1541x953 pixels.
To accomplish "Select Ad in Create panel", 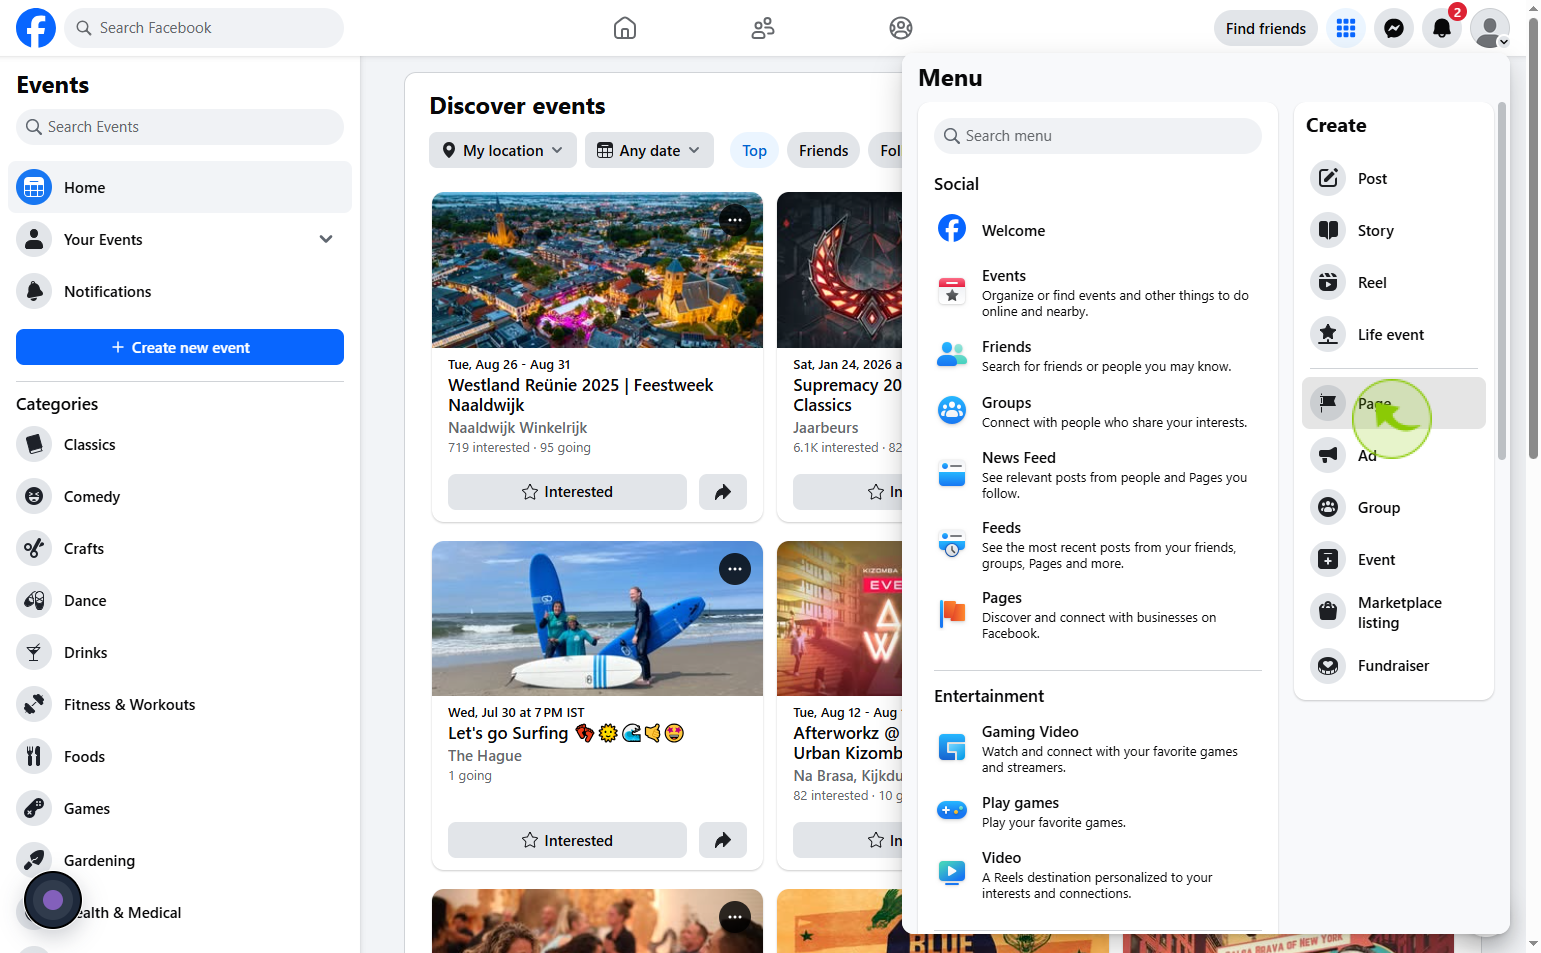I will pyautogui.click(x=1394, y=455).
